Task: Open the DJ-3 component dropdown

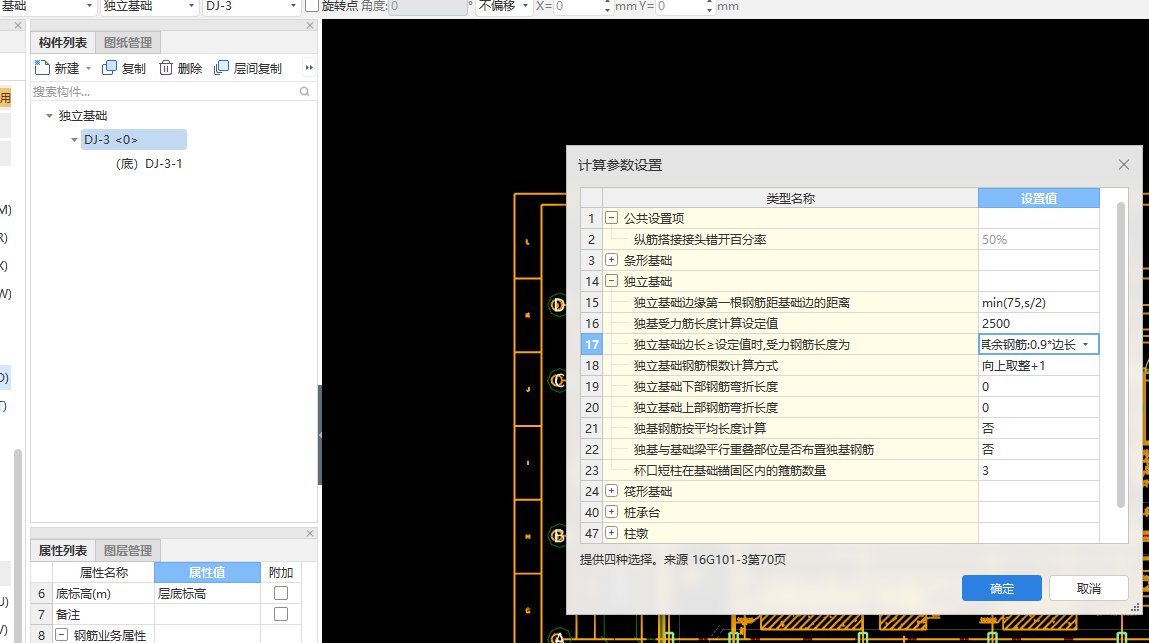Action: (x=294, y=6)
